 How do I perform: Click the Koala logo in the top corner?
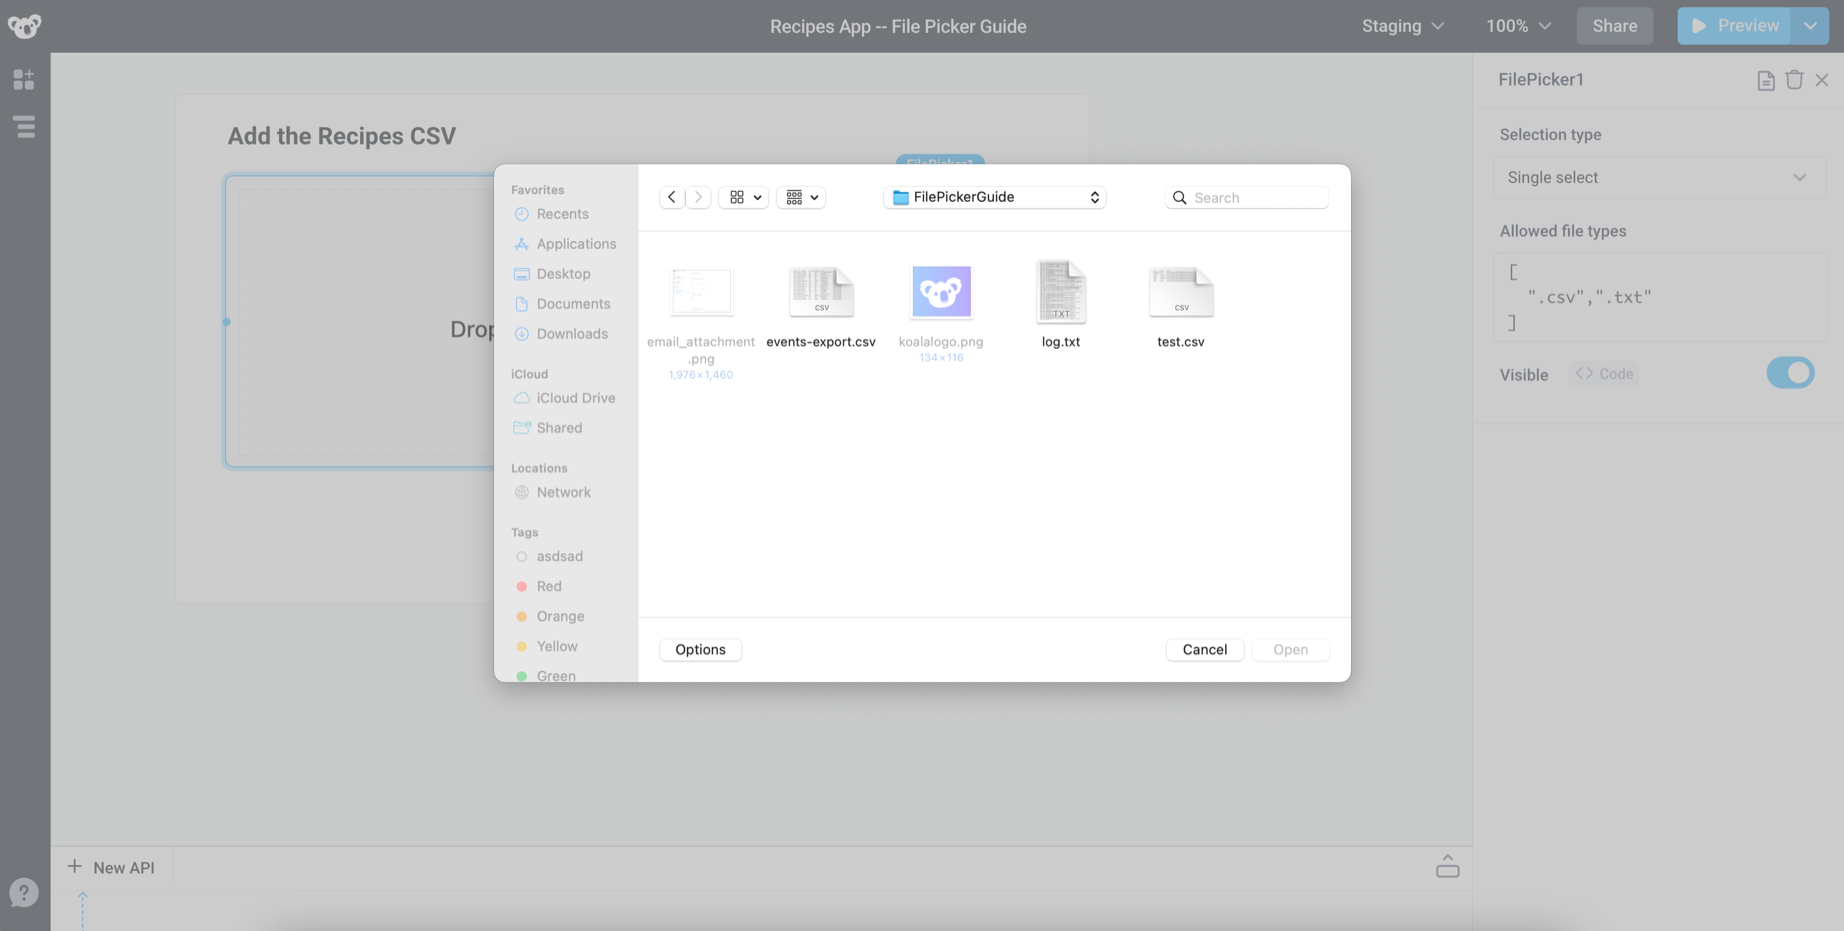[x=23, y=26]
